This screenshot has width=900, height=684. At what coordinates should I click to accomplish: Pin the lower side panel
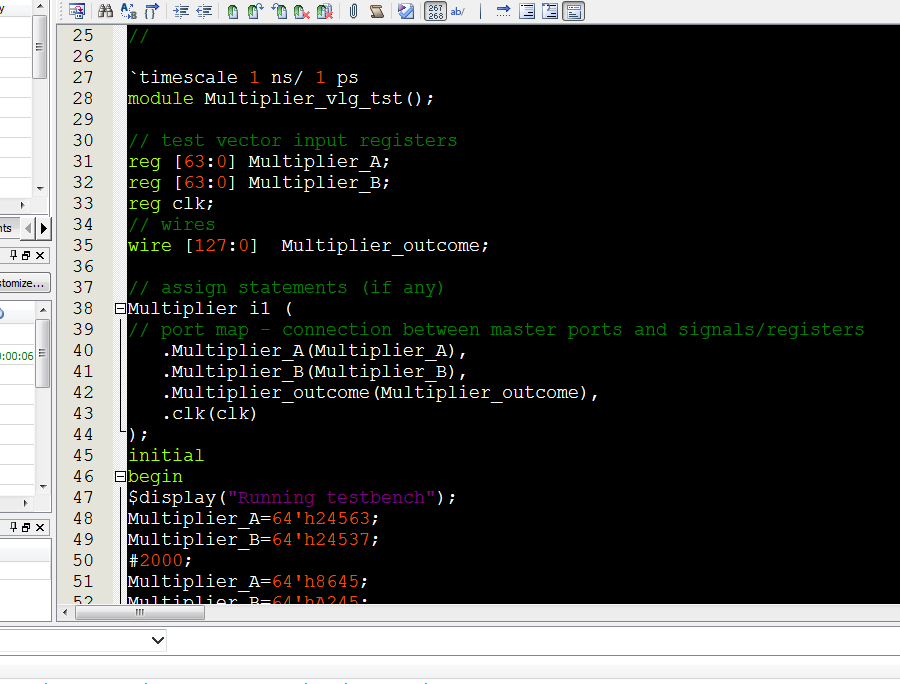pos(13,527)
